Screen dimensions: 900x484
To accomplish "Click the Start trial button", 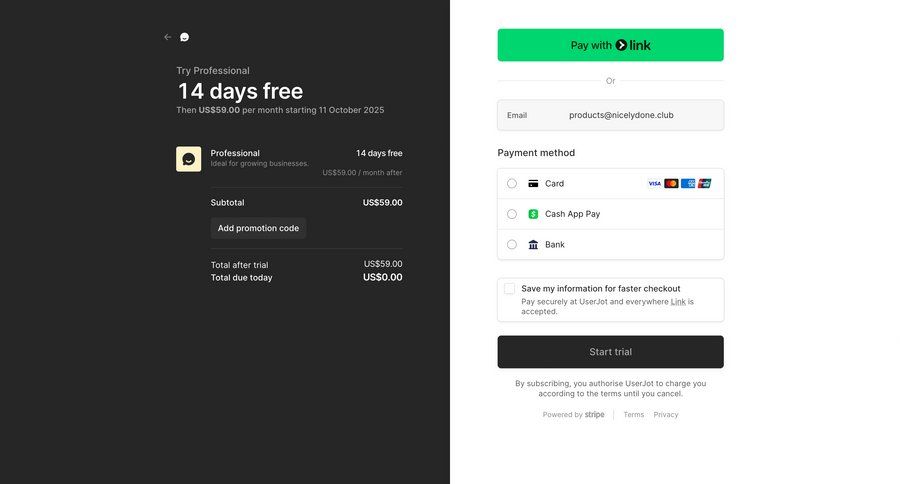I will tap(610, 352).
